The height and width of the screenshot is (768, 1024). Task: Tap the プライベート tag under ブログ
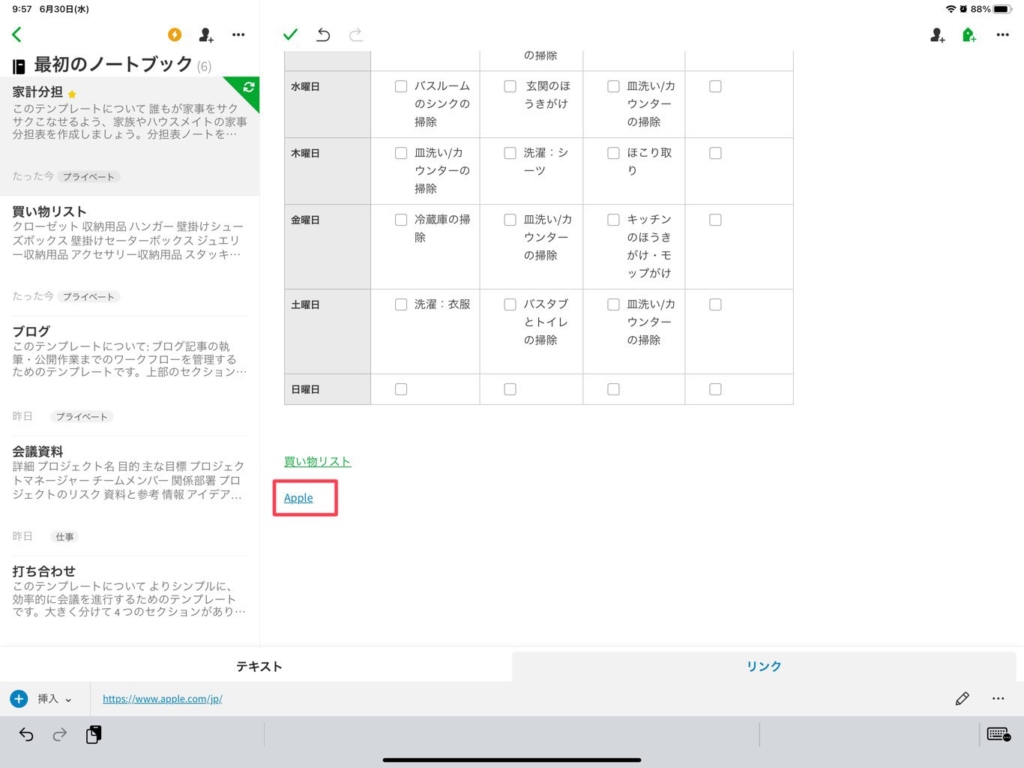pos(82,417)
